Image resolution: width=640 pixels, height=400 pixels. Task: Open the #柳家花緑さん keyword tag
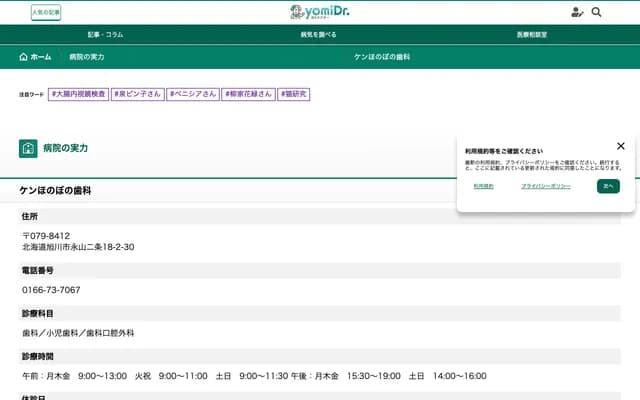248,94
